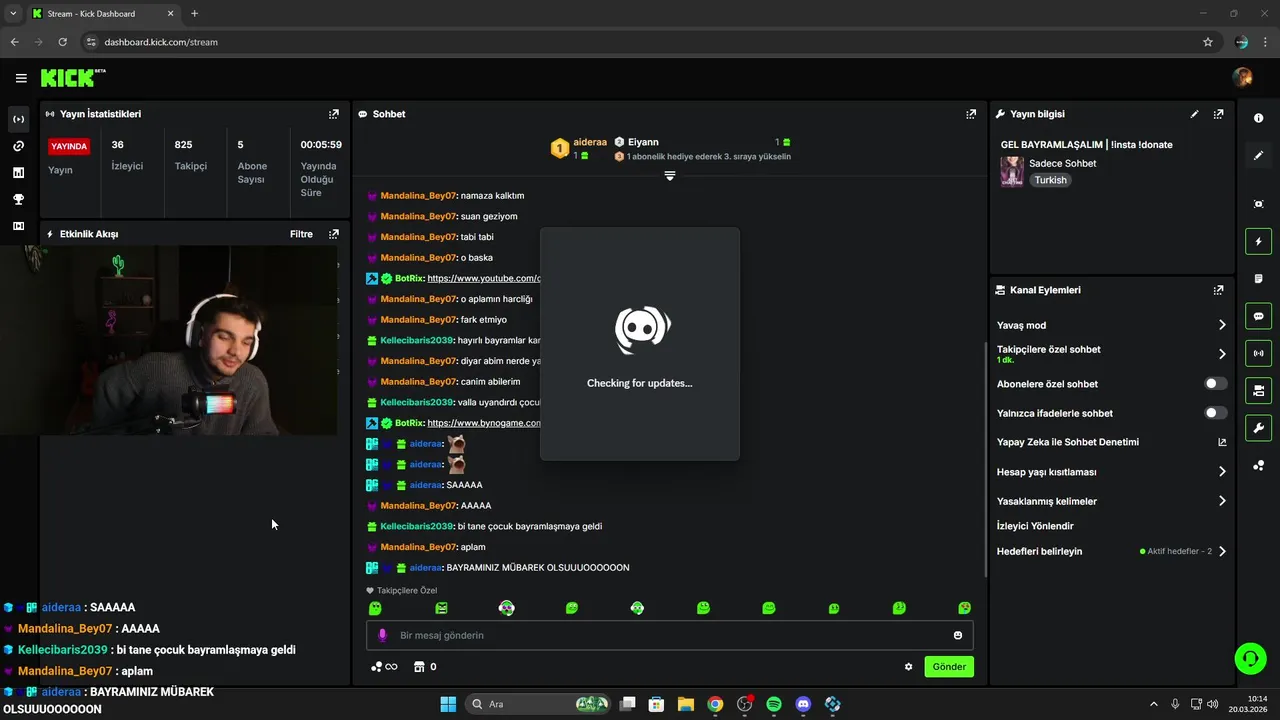1280x720 pixels.
Task: Click the purple microphone icon in message box
Action: tap(382, 635)
